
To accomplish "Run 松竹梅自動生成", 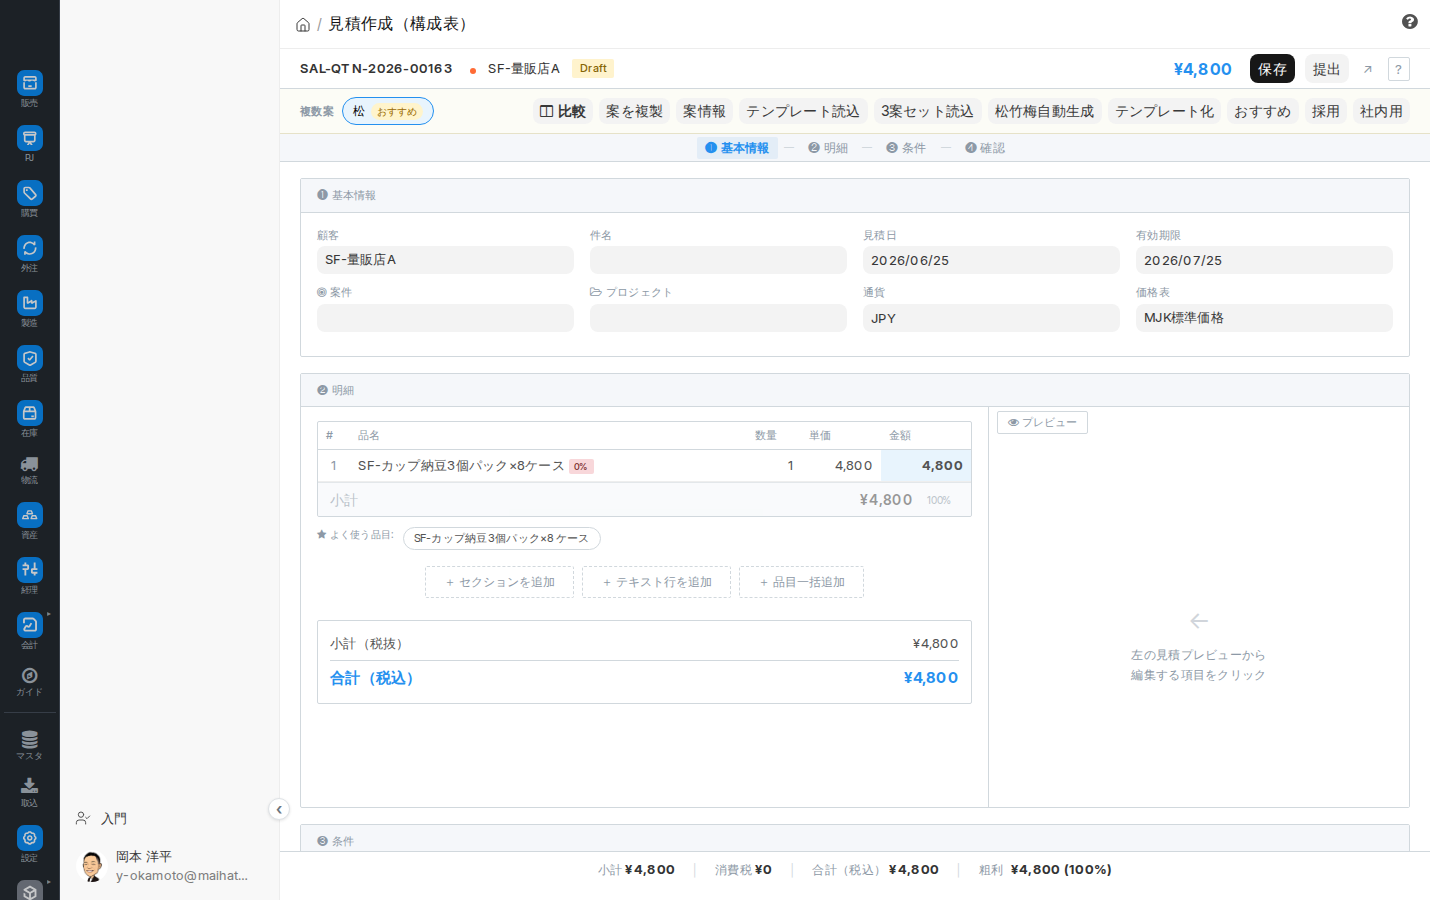I will click(x=1044, y=111).
